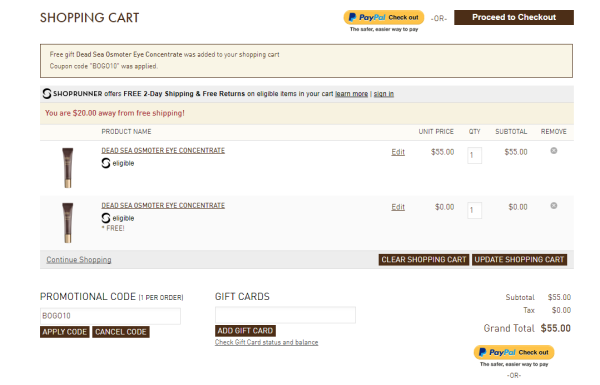Image resolution: width=600 pixels, height=385 pixels.
Task: Focus quantity field of the $55.00 item
Action: [474, 155]
